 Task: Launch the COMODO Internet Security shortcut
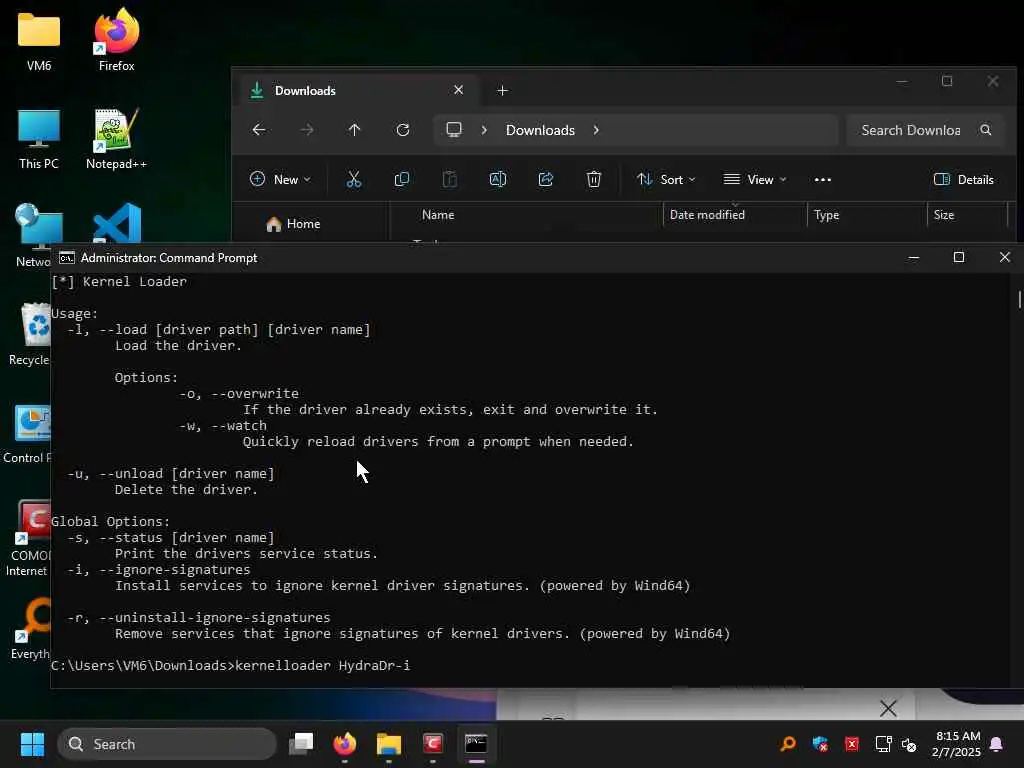(x=27, y=538)
